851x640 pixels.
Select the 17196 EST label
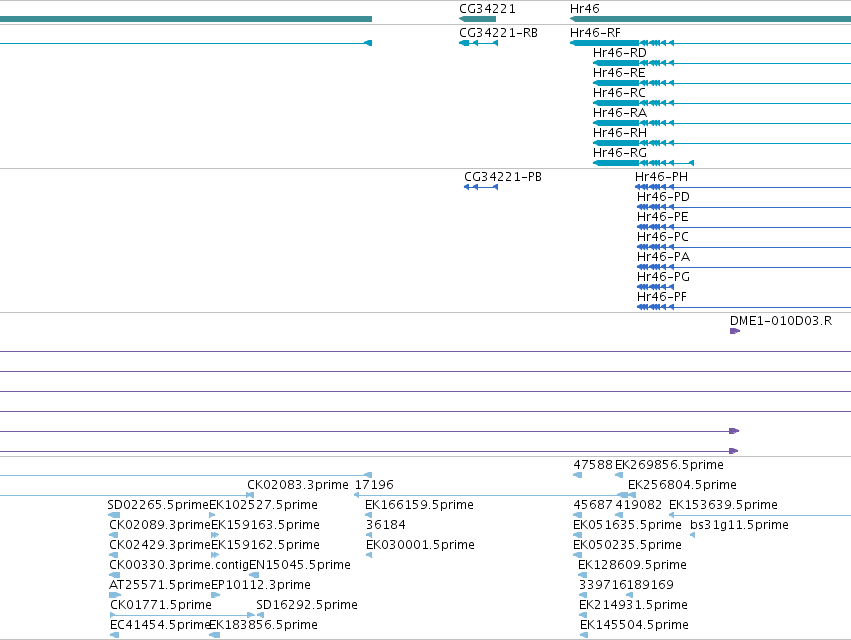pyautogui.click(x=374, y=485)
